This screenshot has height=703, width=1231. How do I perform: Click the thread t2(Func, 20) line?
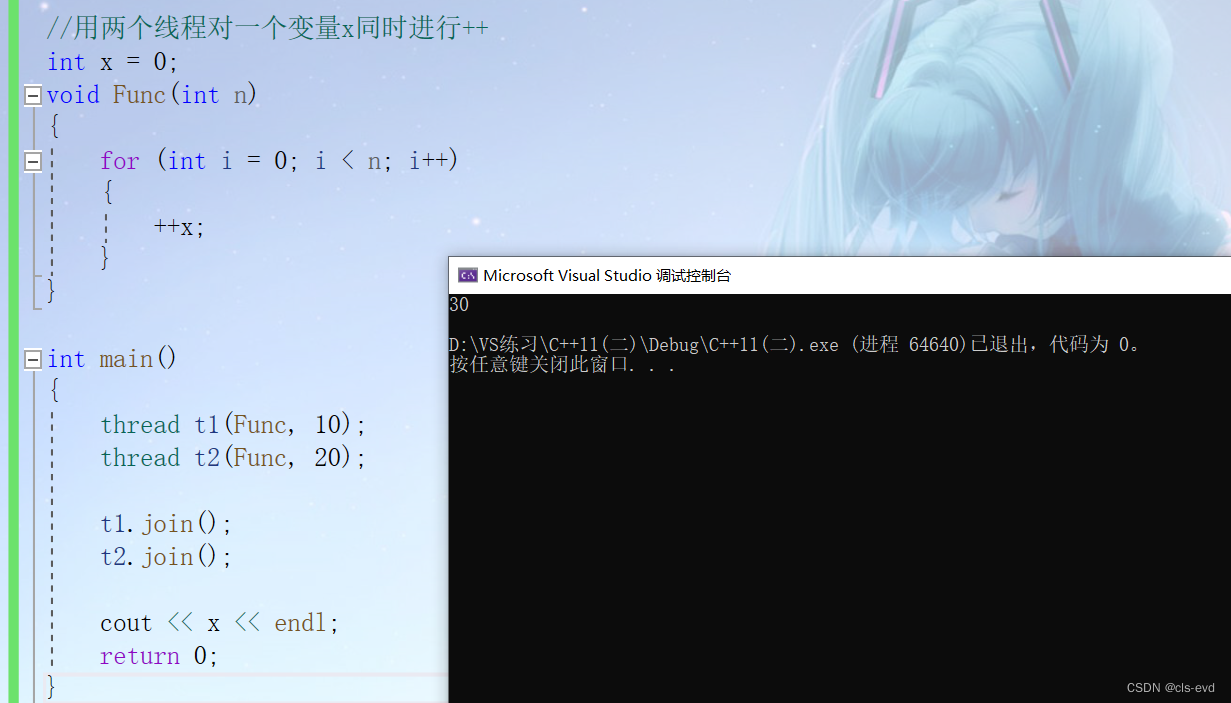tap(234, 458)
